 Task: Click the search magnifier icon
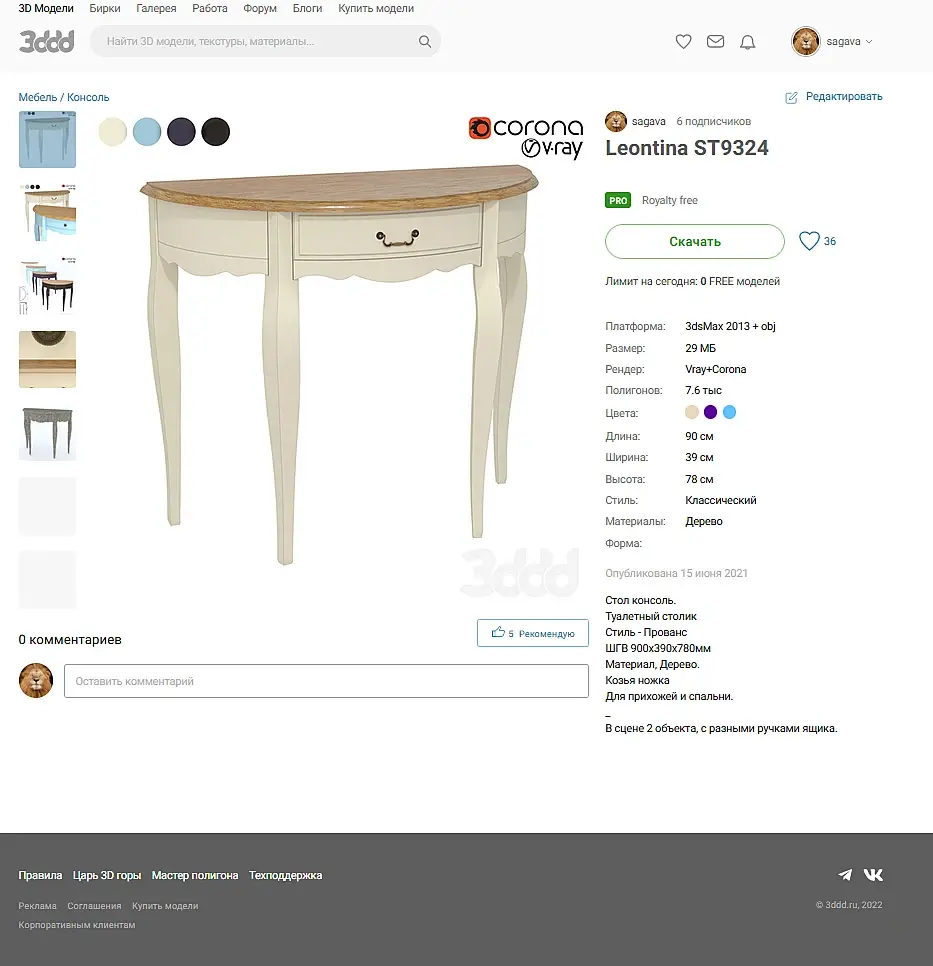[425, 41]
